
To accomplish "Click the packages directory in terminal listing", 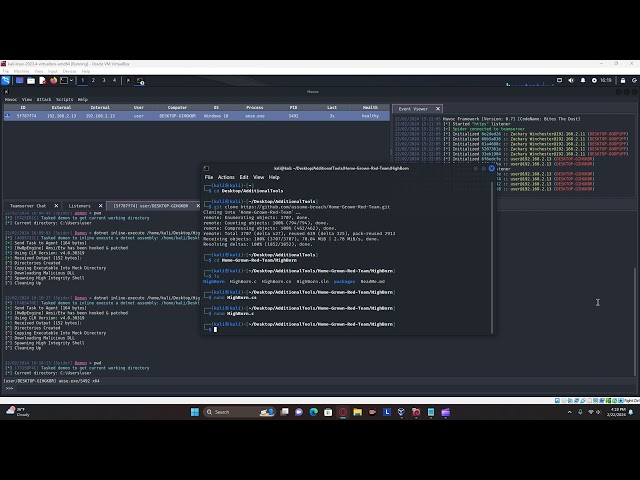I will coord(344,281).
